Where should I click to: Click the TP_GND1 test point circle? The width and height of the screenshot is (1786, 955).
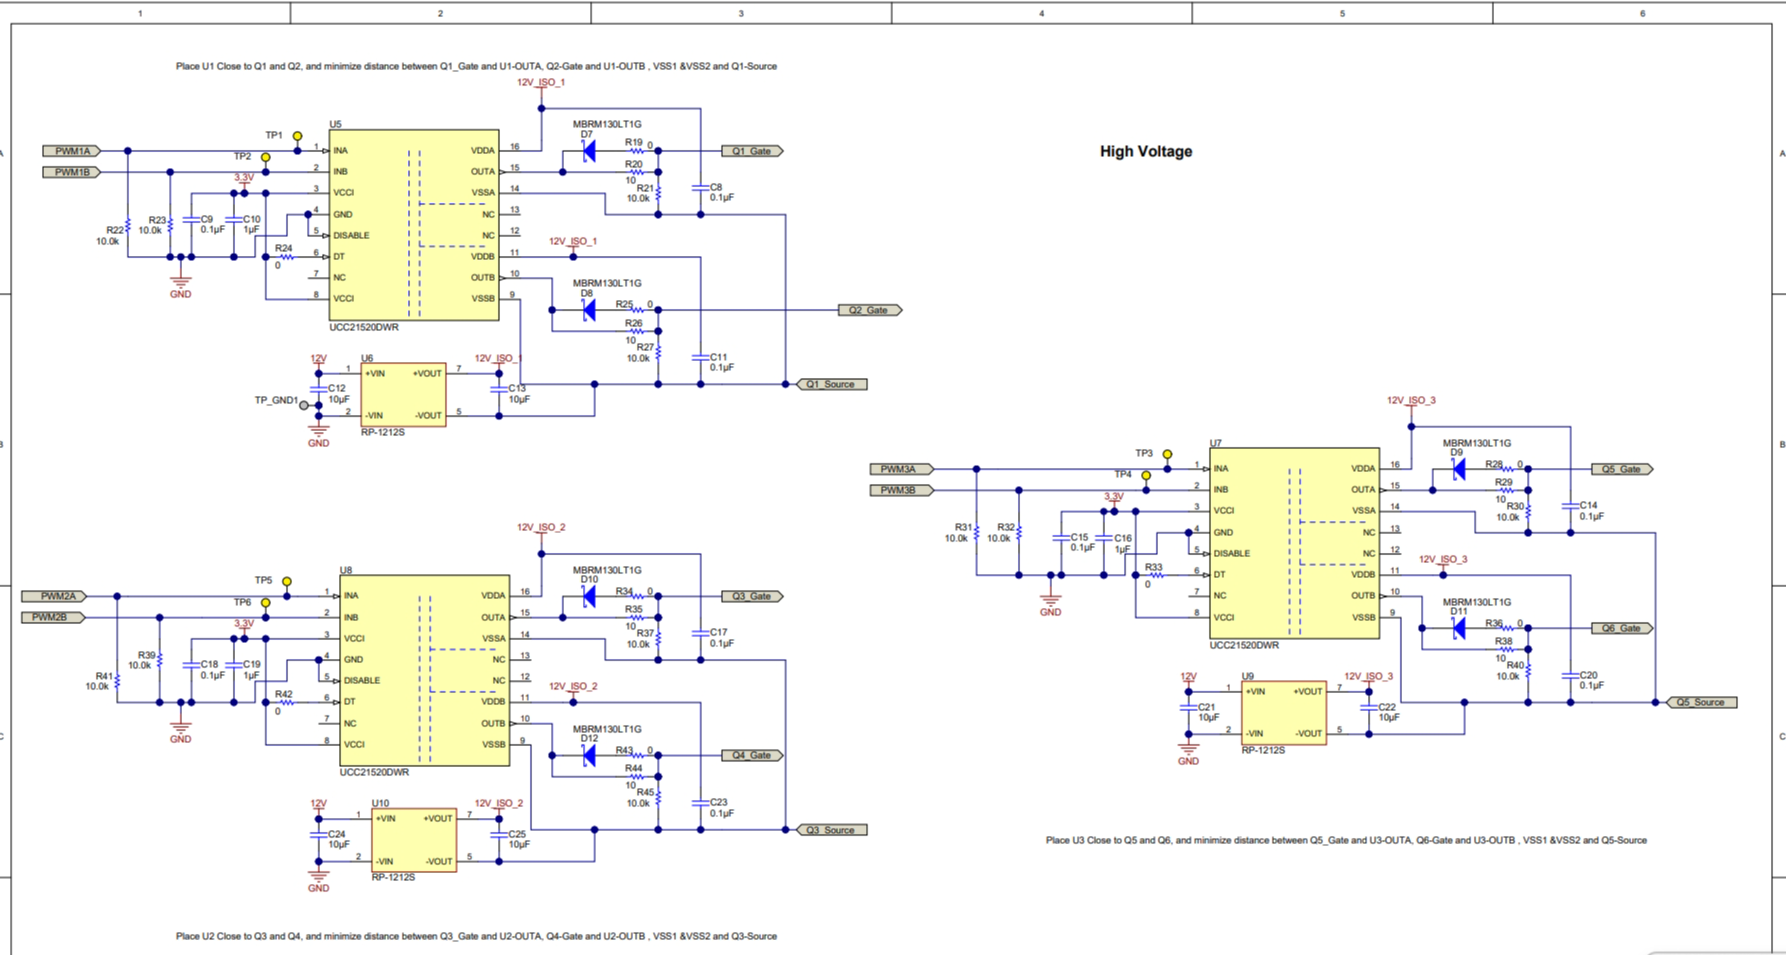click(304, 405)
